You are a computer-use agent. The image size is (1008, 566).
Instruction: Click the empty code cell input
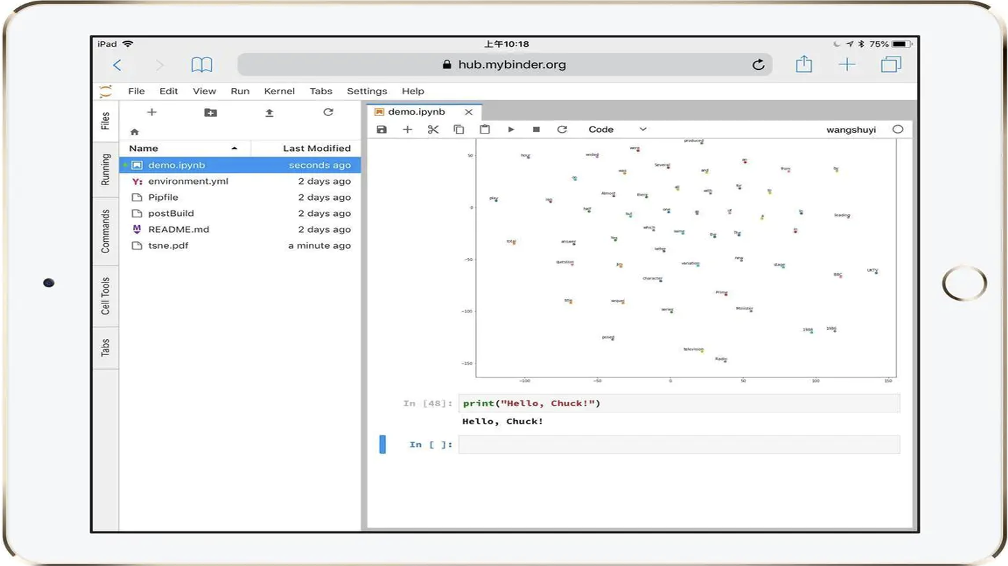click(679, 444)
